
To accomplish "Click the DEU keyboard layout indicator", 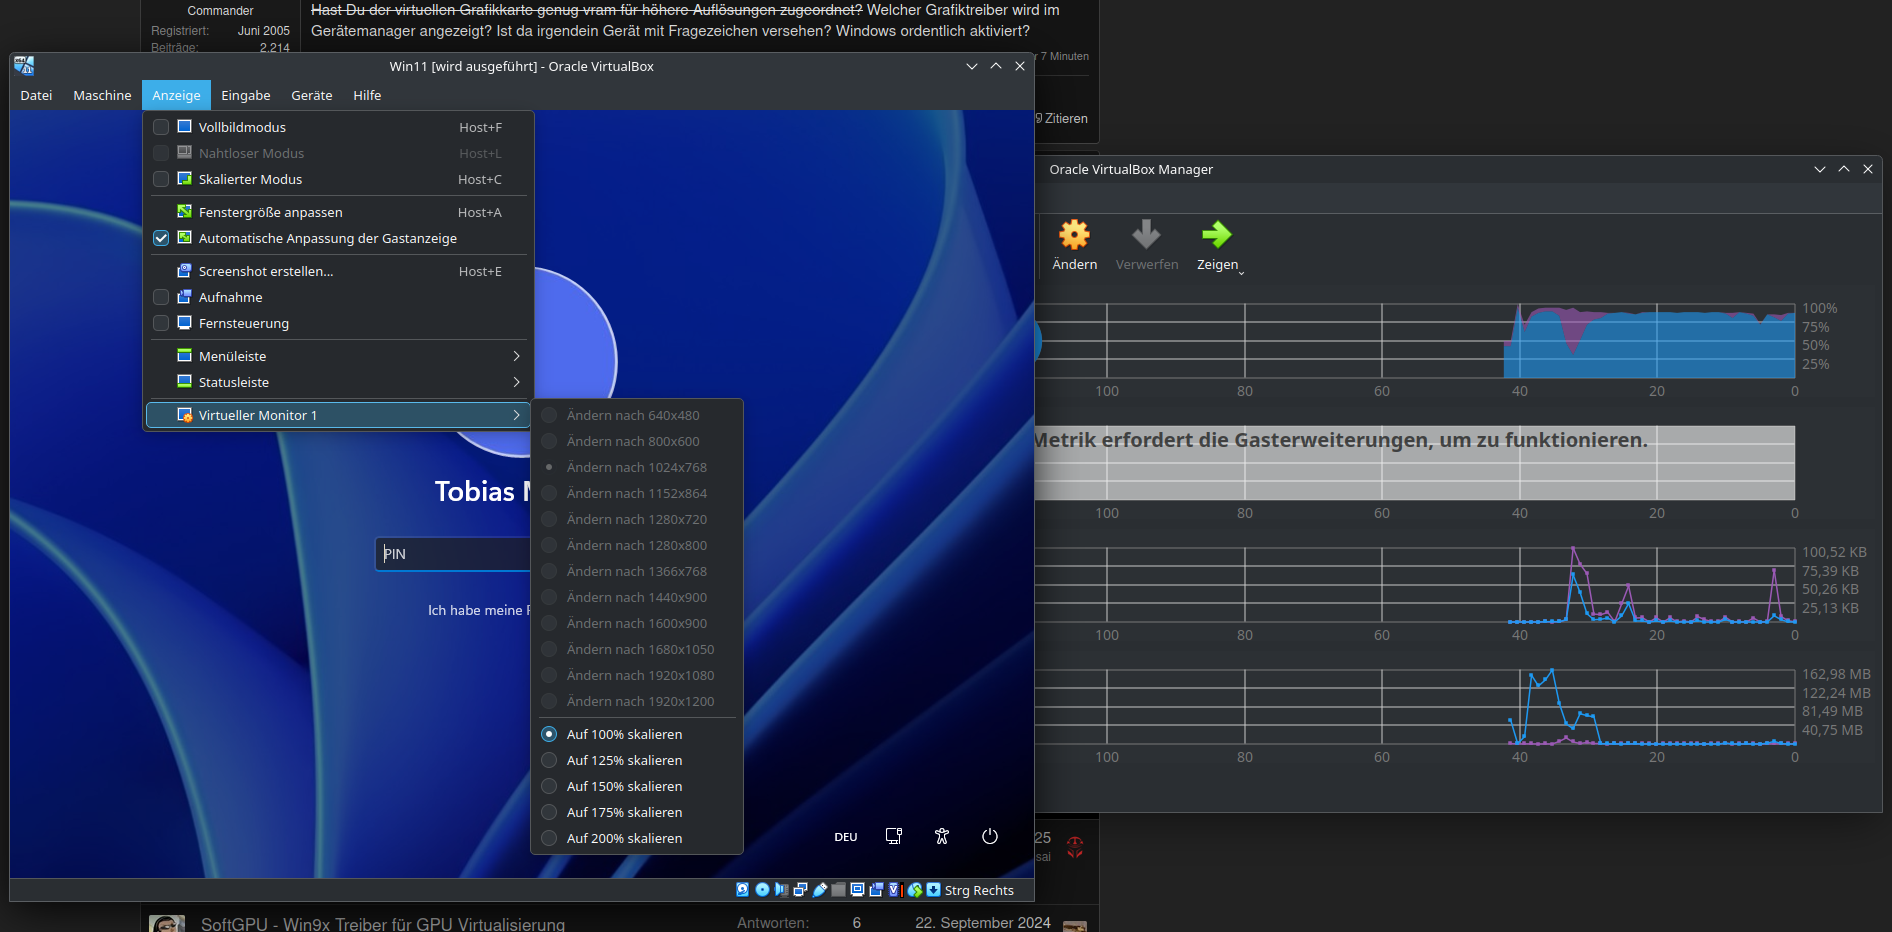I will [x=846, y=837].
